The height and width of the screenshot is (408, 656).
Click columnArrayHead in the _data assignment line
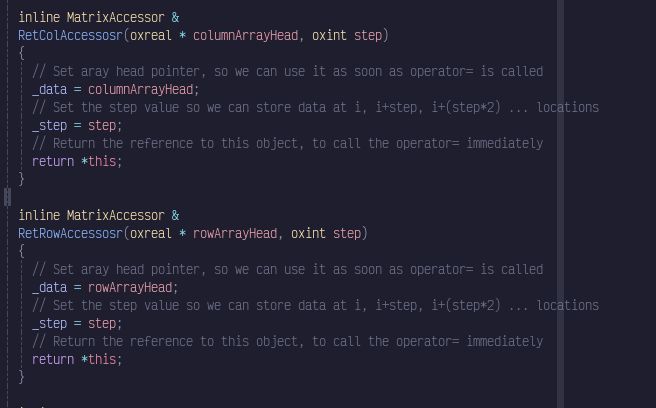141,90
